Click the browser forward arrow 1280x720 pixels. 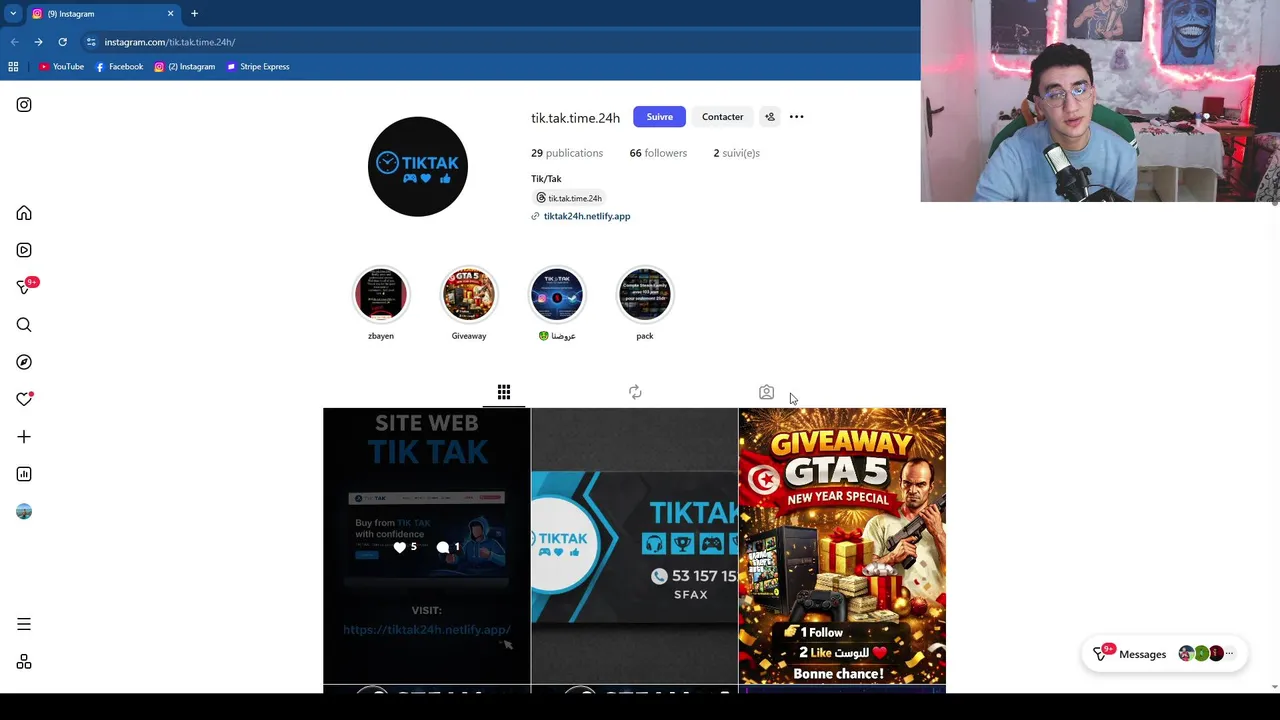(x=38, y=42)
